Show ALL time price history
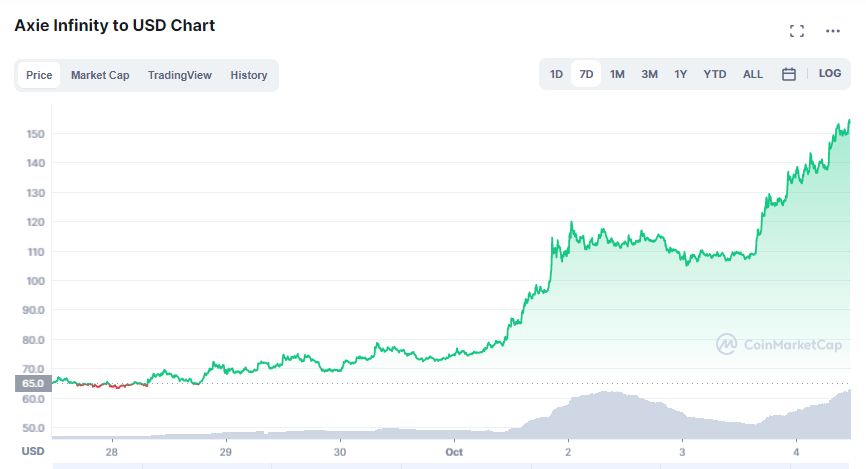The image size is (866, 469). 753,74
